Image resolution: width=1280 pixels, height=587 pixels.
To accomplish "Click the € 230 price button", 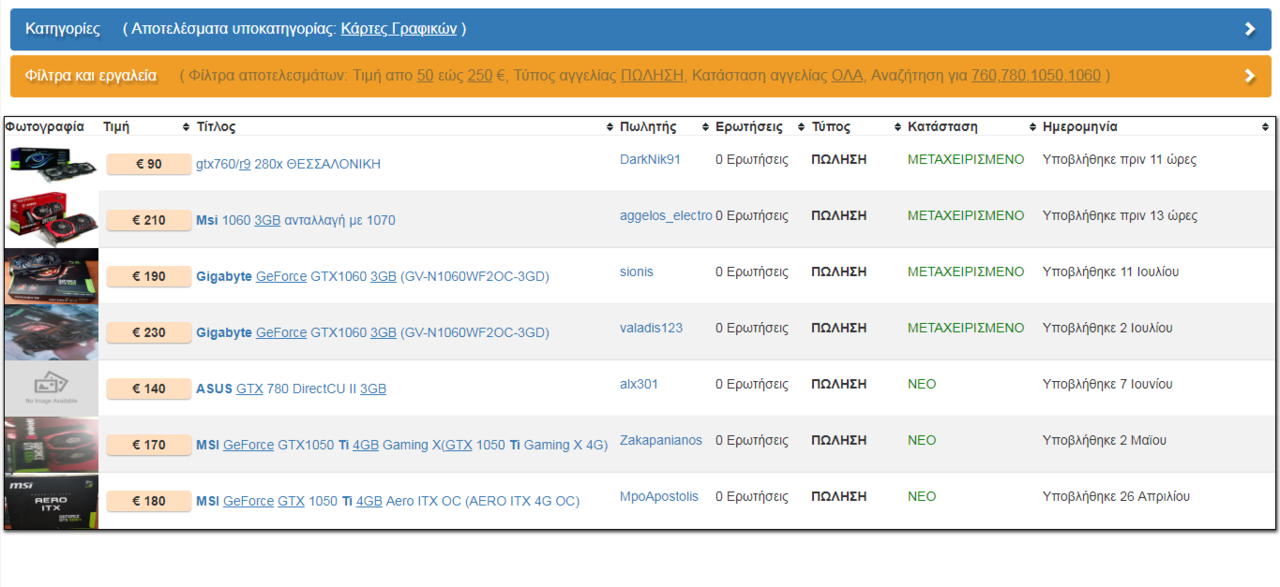I will [148, 332].
